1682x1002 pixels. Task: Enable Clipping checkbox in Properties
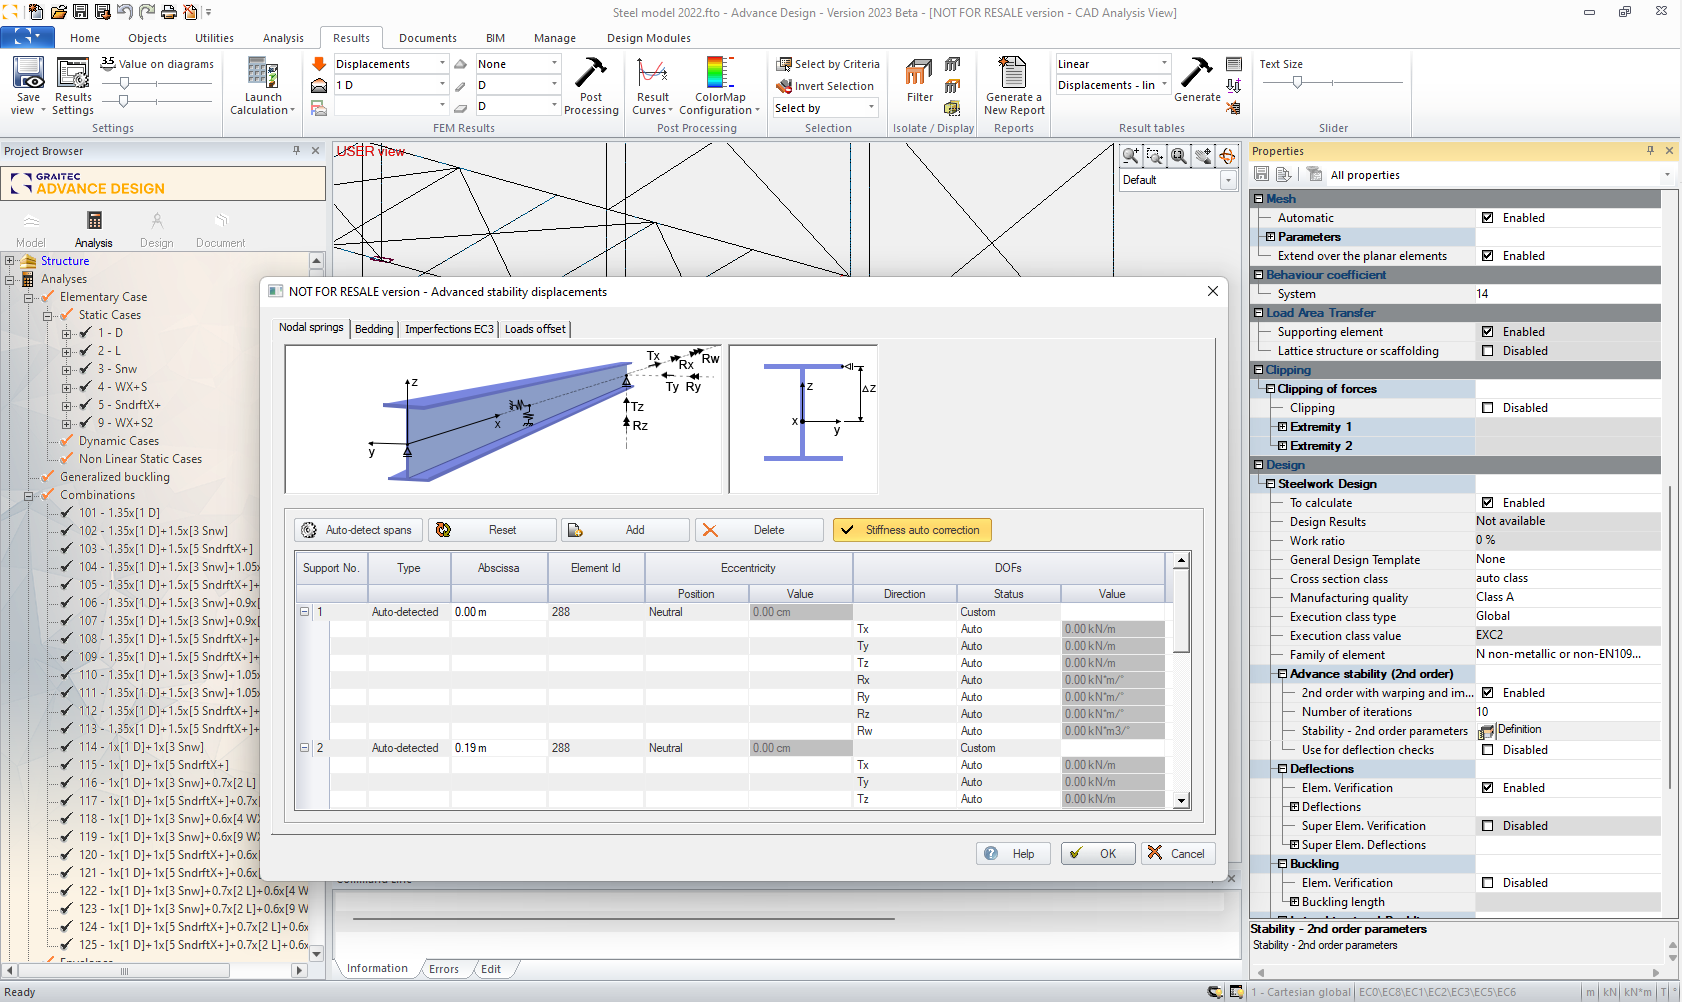[x=1487, y=408]
